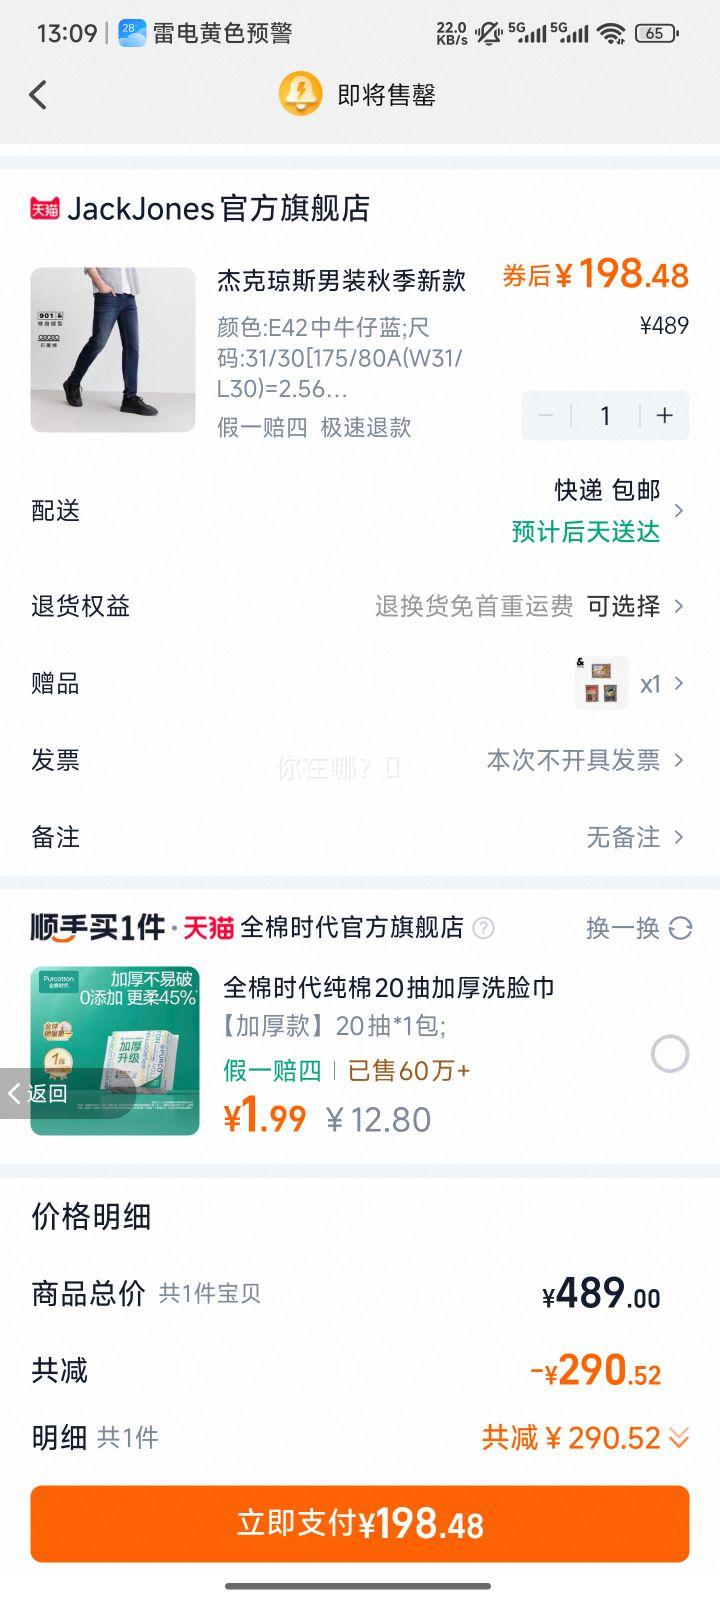The width and height of the screenshot is (720, 1600).
Task: Open JackJones官方旗舰店 store link
Action: [x=219, y=208]
